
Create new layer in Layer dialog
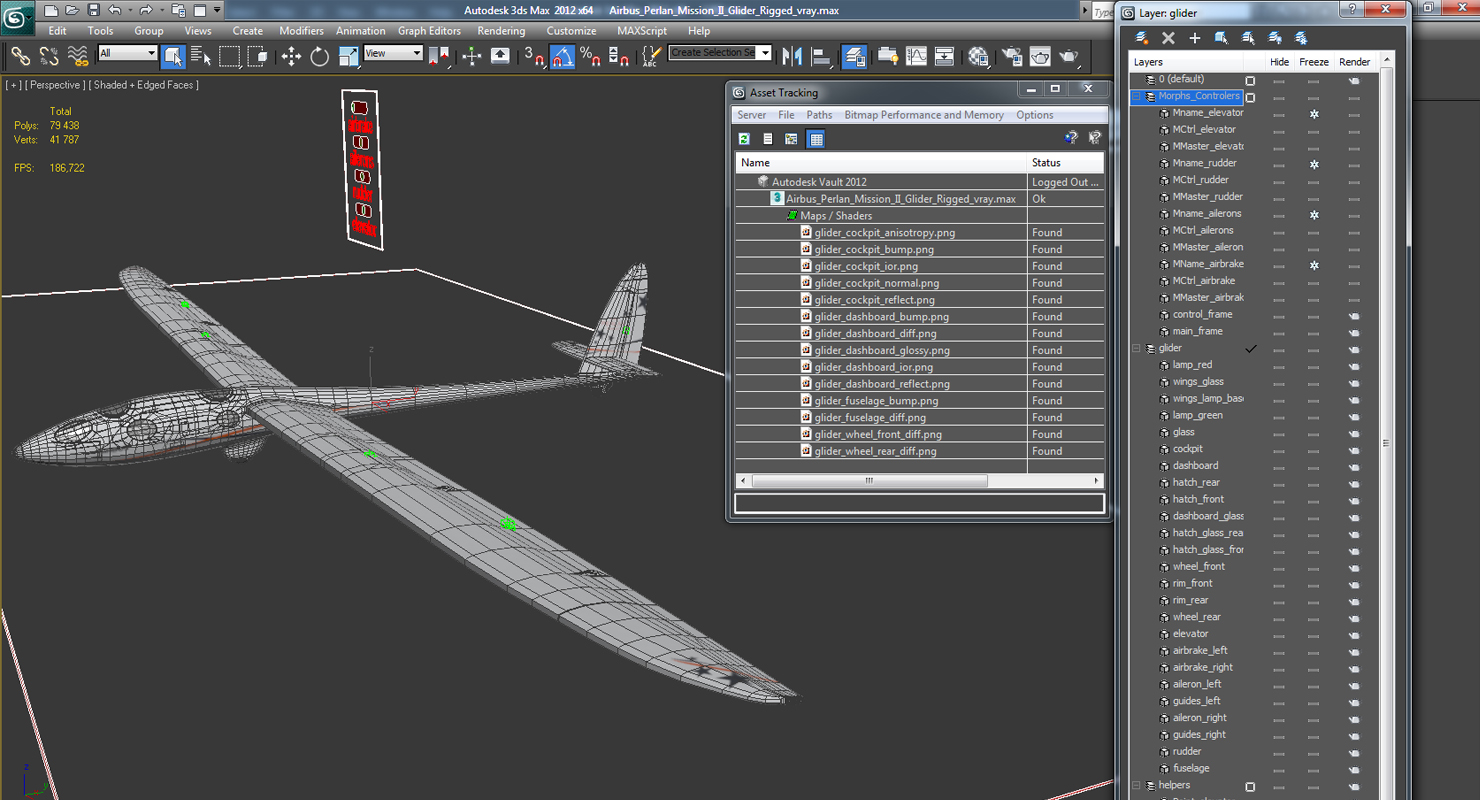tap(1141, 38)
